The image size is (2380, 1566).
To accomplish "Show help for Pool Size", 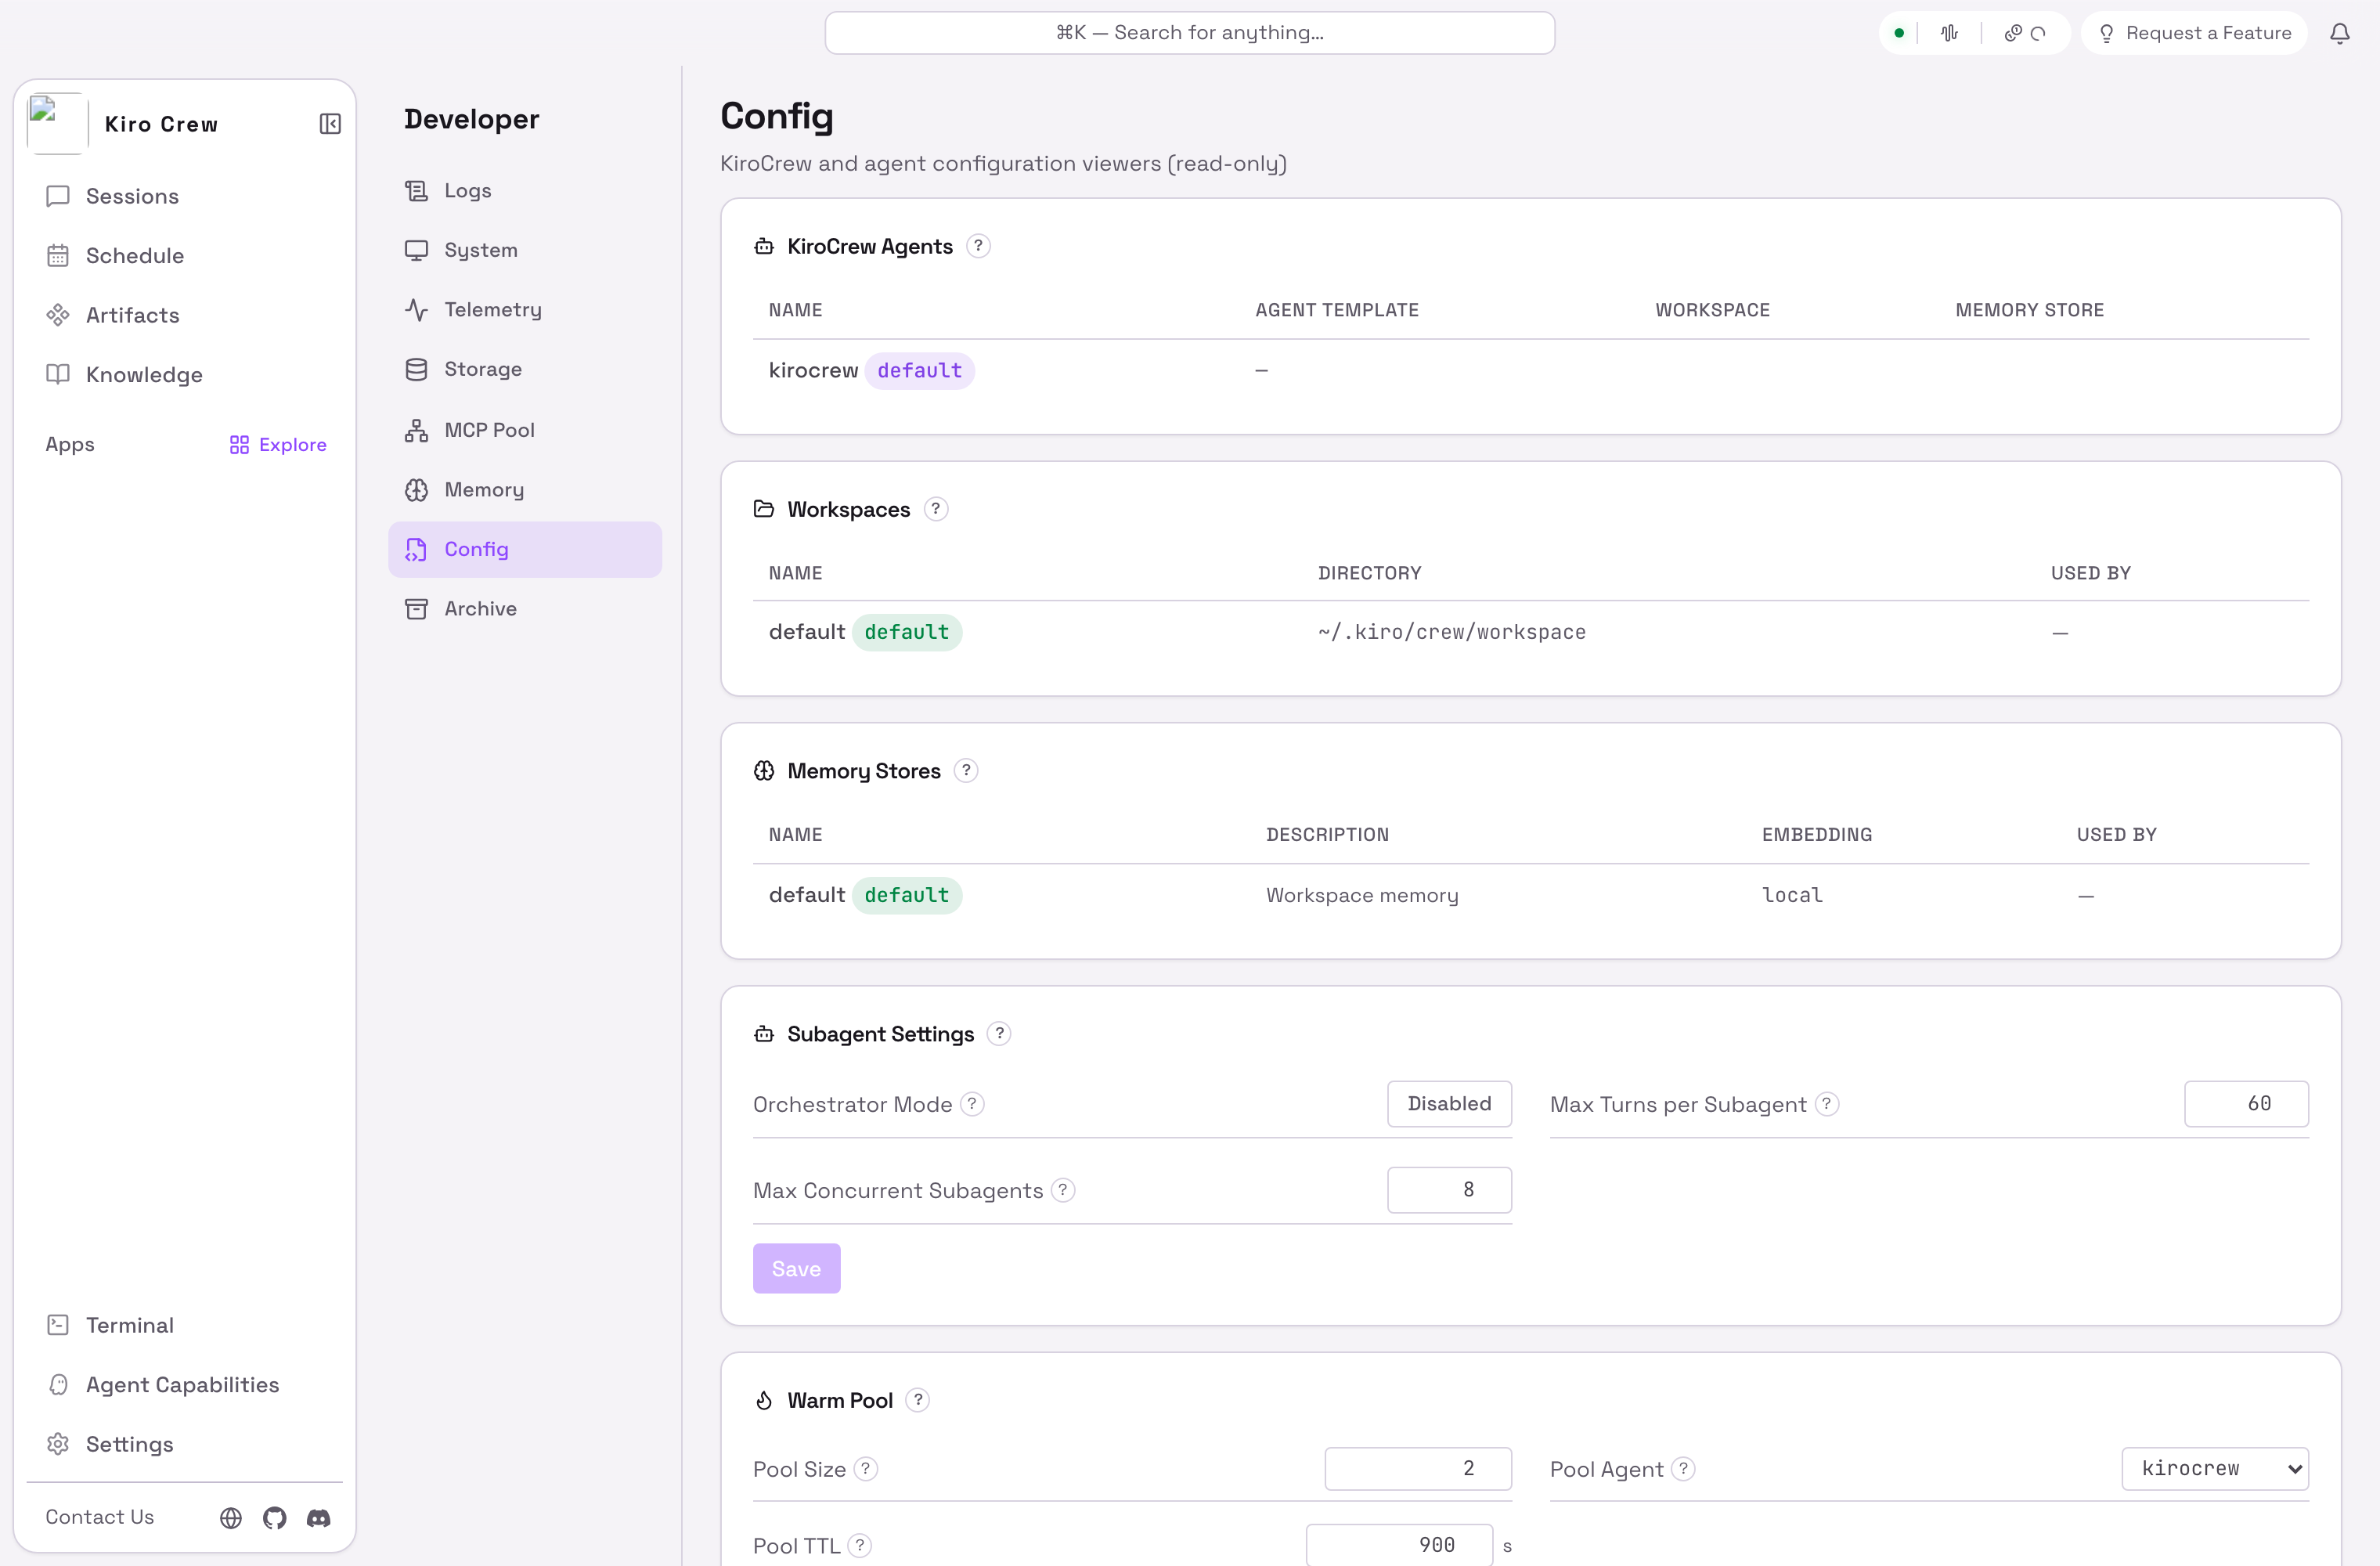I will 865,1469.
